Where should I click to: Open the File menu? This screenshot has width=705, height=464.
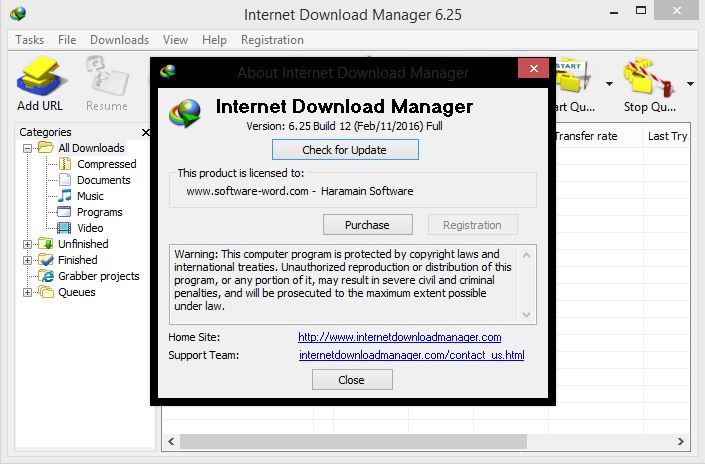coord(67,40)
